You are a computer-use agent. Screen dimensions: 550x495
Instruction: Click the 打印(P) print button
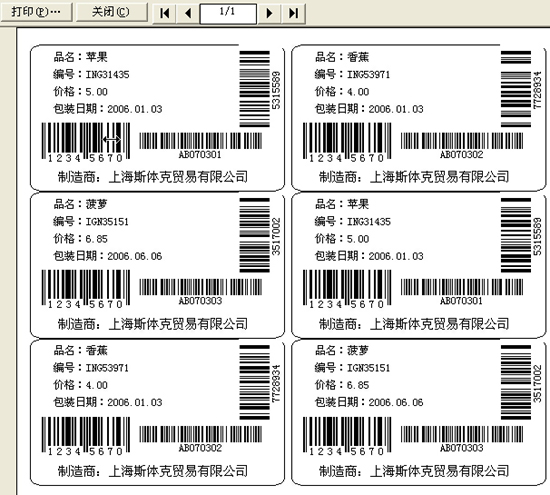click(x=36, y=12)
